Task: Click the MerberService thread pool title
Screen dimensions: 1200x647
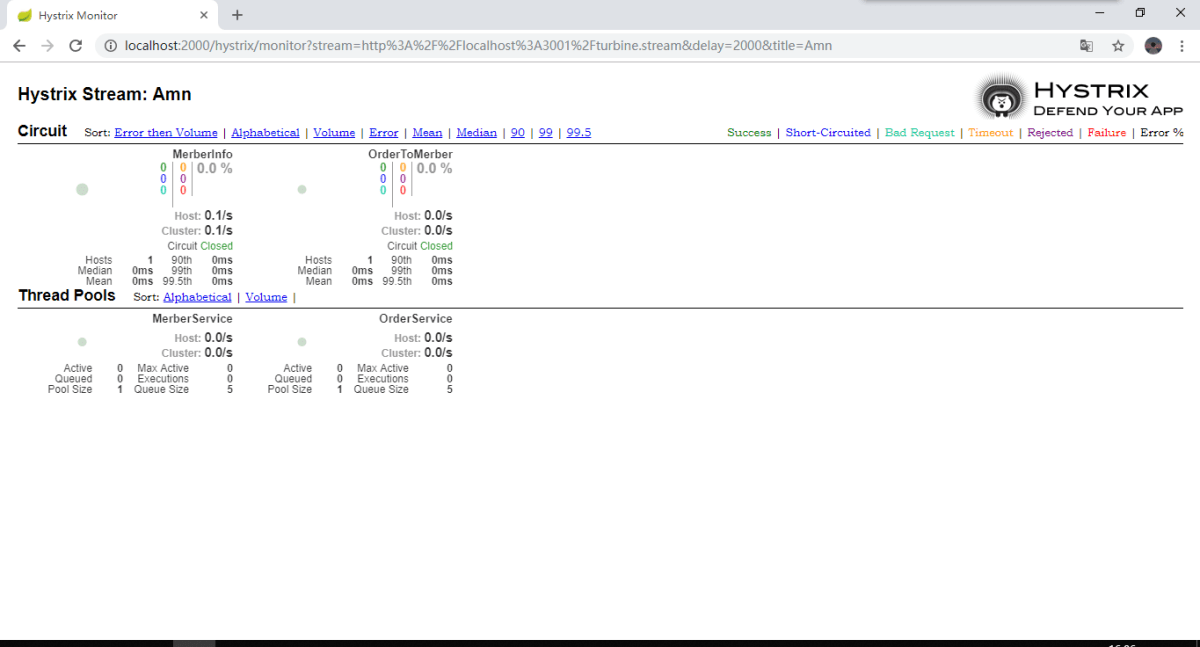Action: coord(192,319)
